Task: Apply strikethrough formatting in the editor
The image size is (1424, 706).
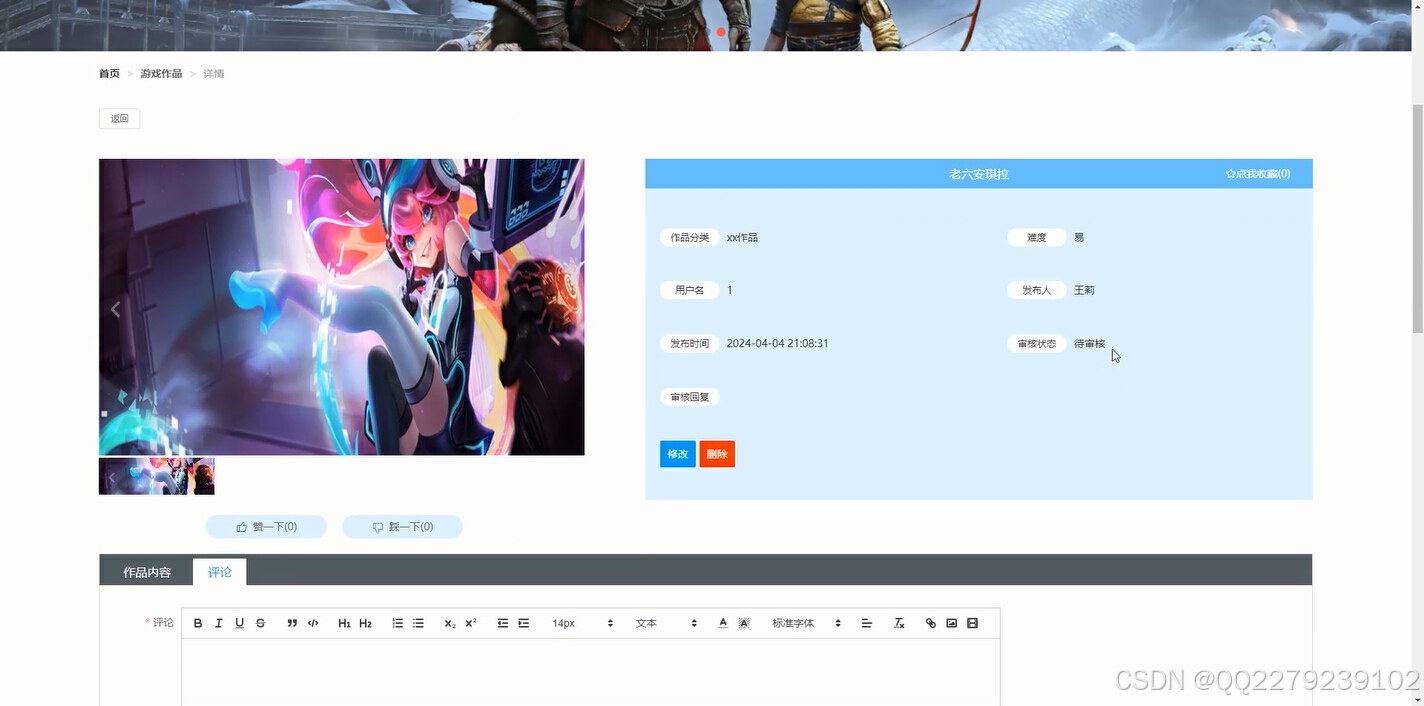Action: pos(260,622)
